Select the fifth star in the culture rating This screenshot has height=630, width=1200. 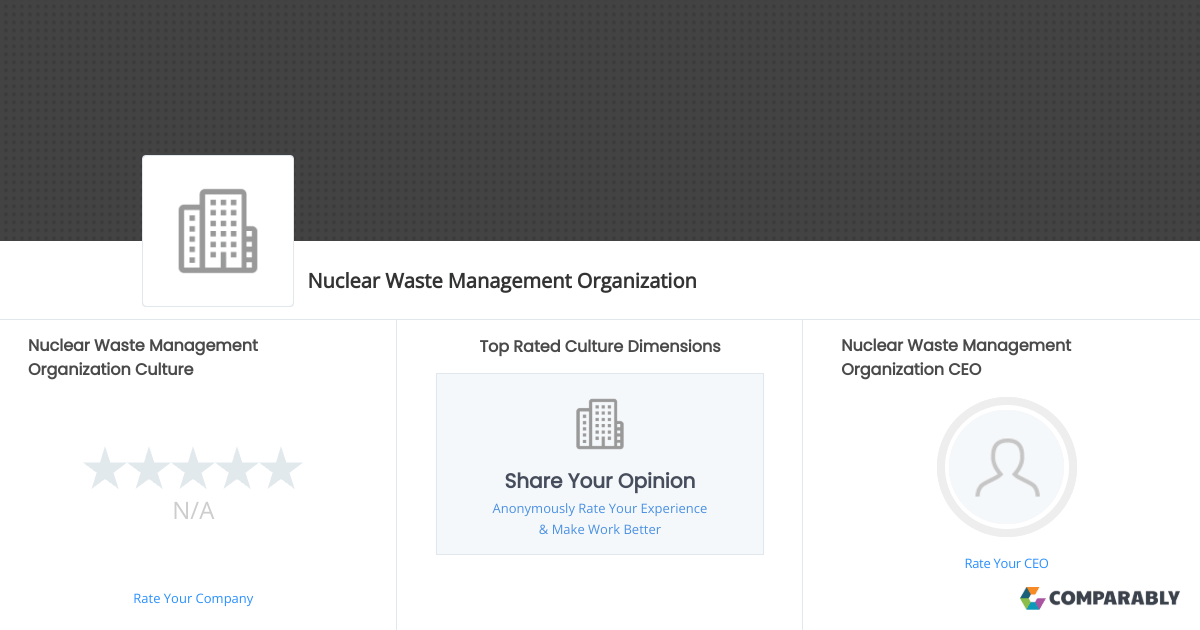click(x=281, y=467)
